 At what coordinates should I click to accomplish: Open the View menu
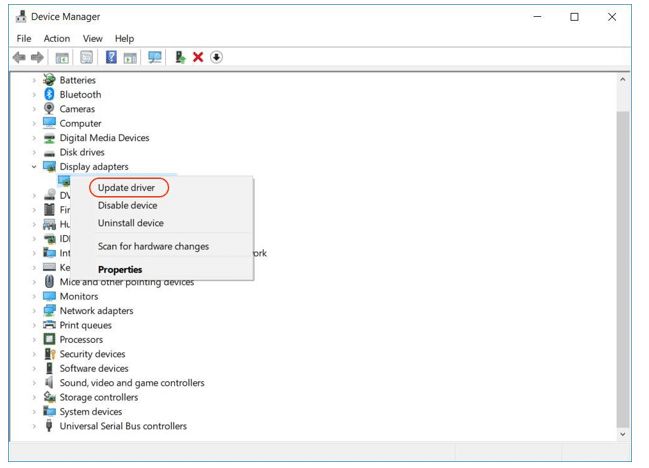93,39
